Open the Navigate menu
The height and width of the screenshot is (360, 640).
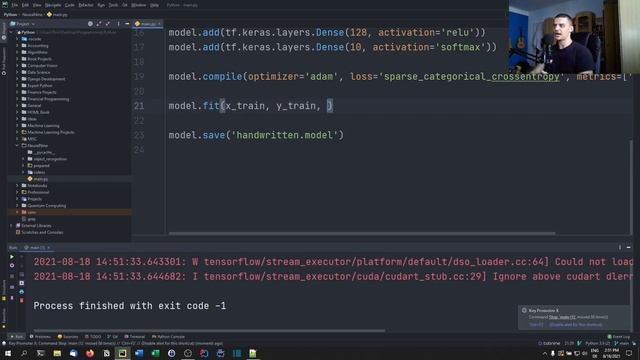53,5
